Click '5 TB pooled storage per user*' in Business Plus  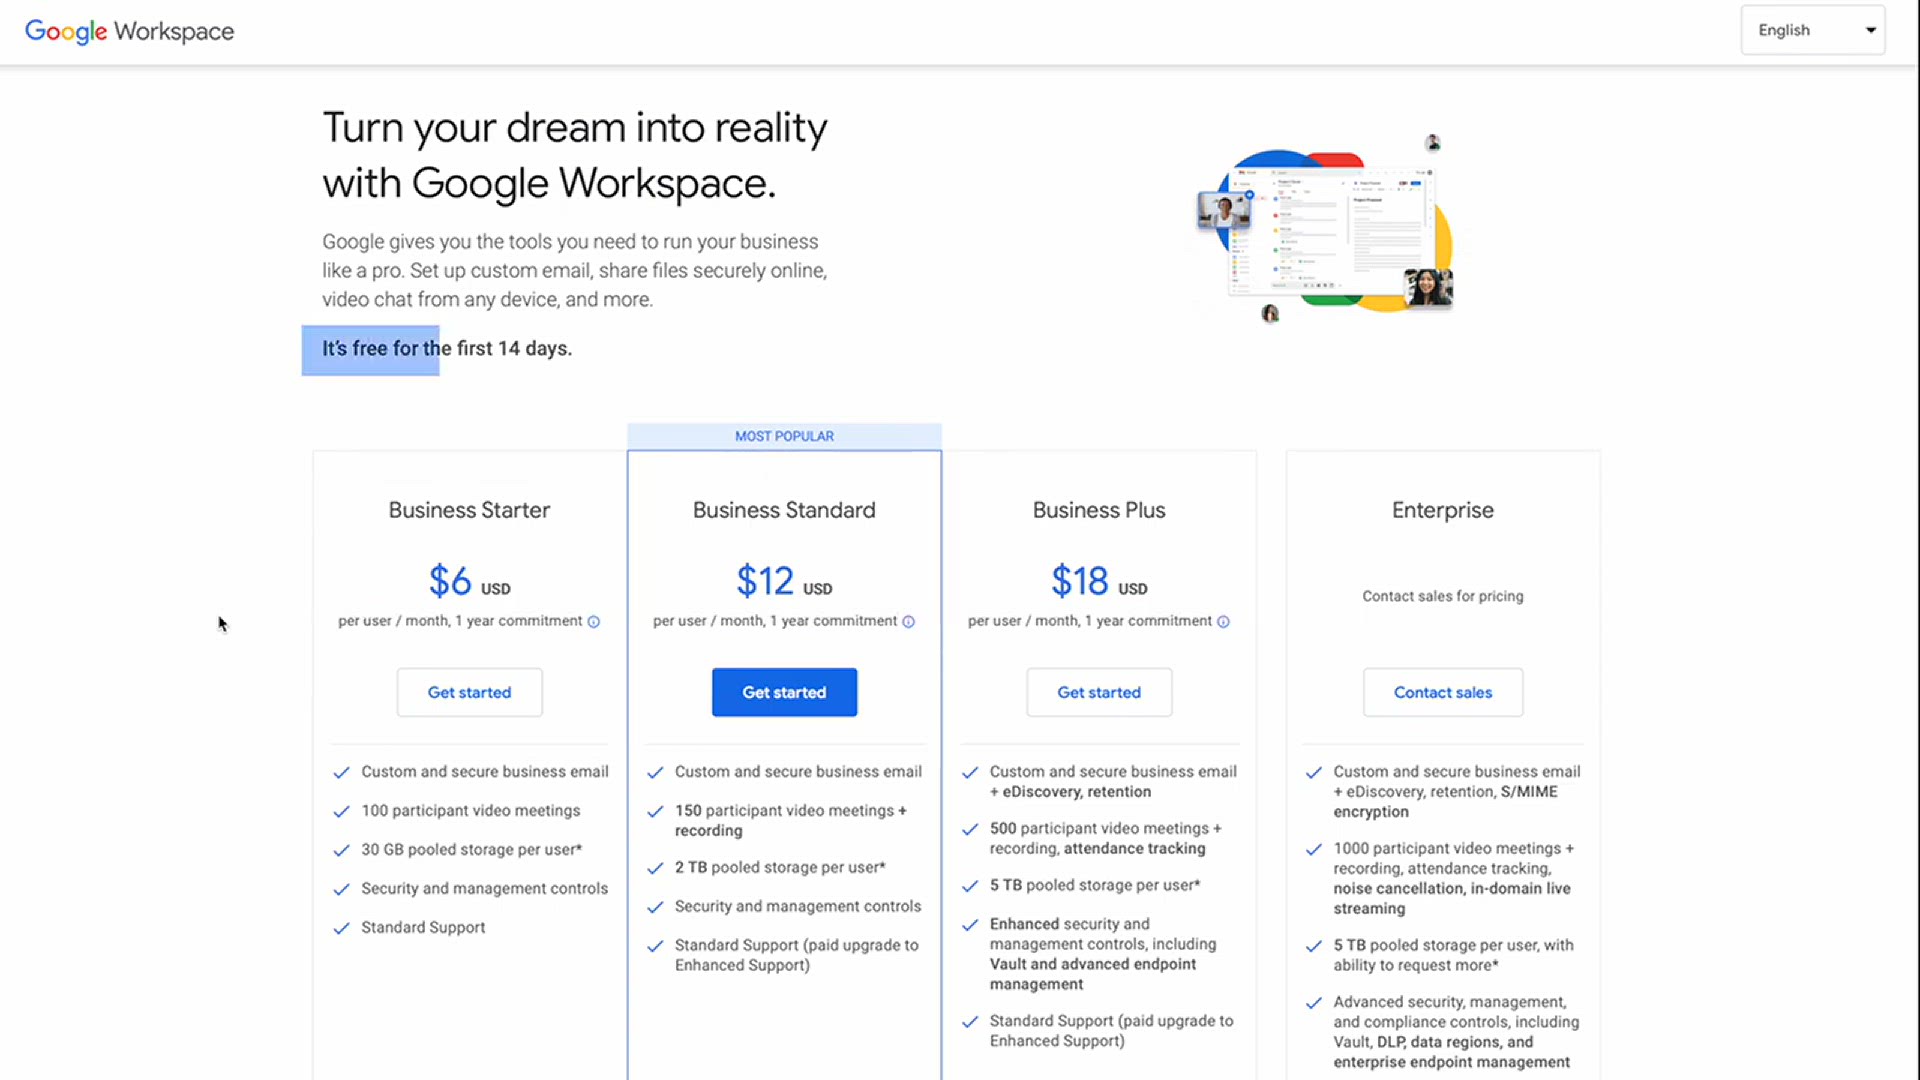pos(1095,886)
